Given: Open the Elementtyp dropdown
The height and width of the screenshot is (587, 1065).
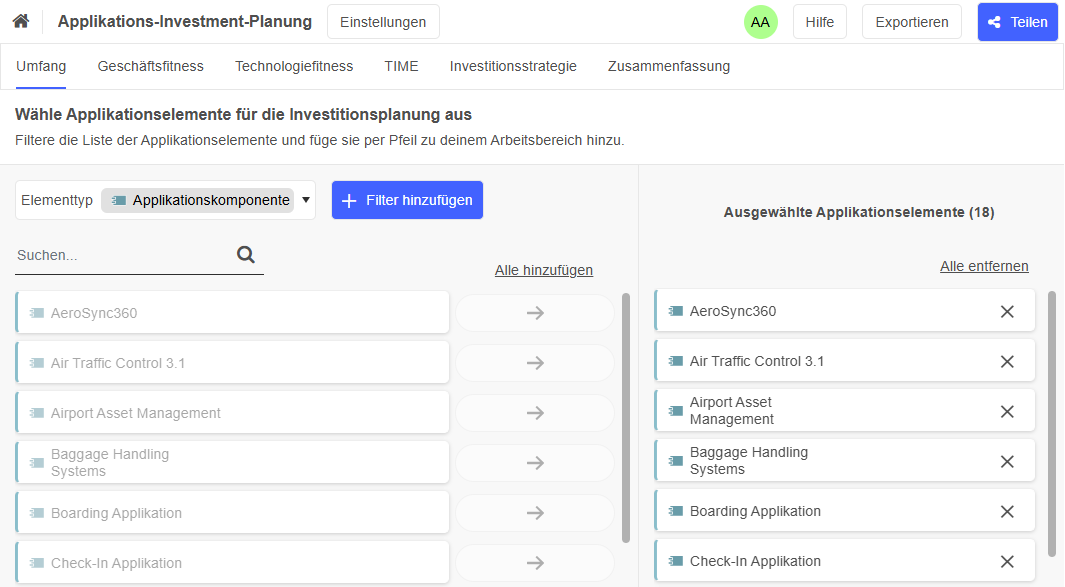Looking at the screenshot, I should pyautogui.click(x=305, y=200).
